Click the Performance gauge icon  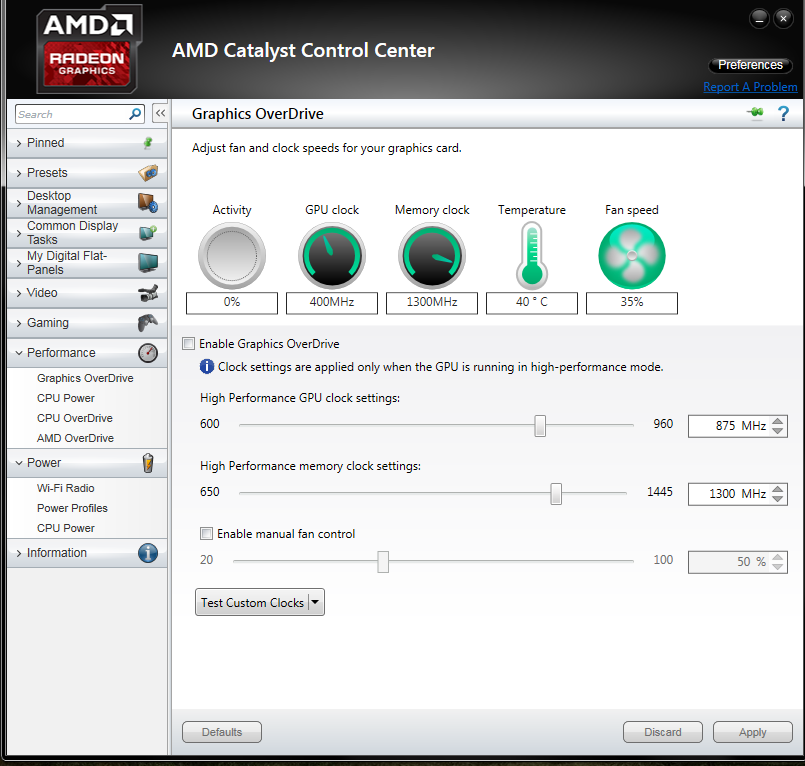click(x=148, y=353)
